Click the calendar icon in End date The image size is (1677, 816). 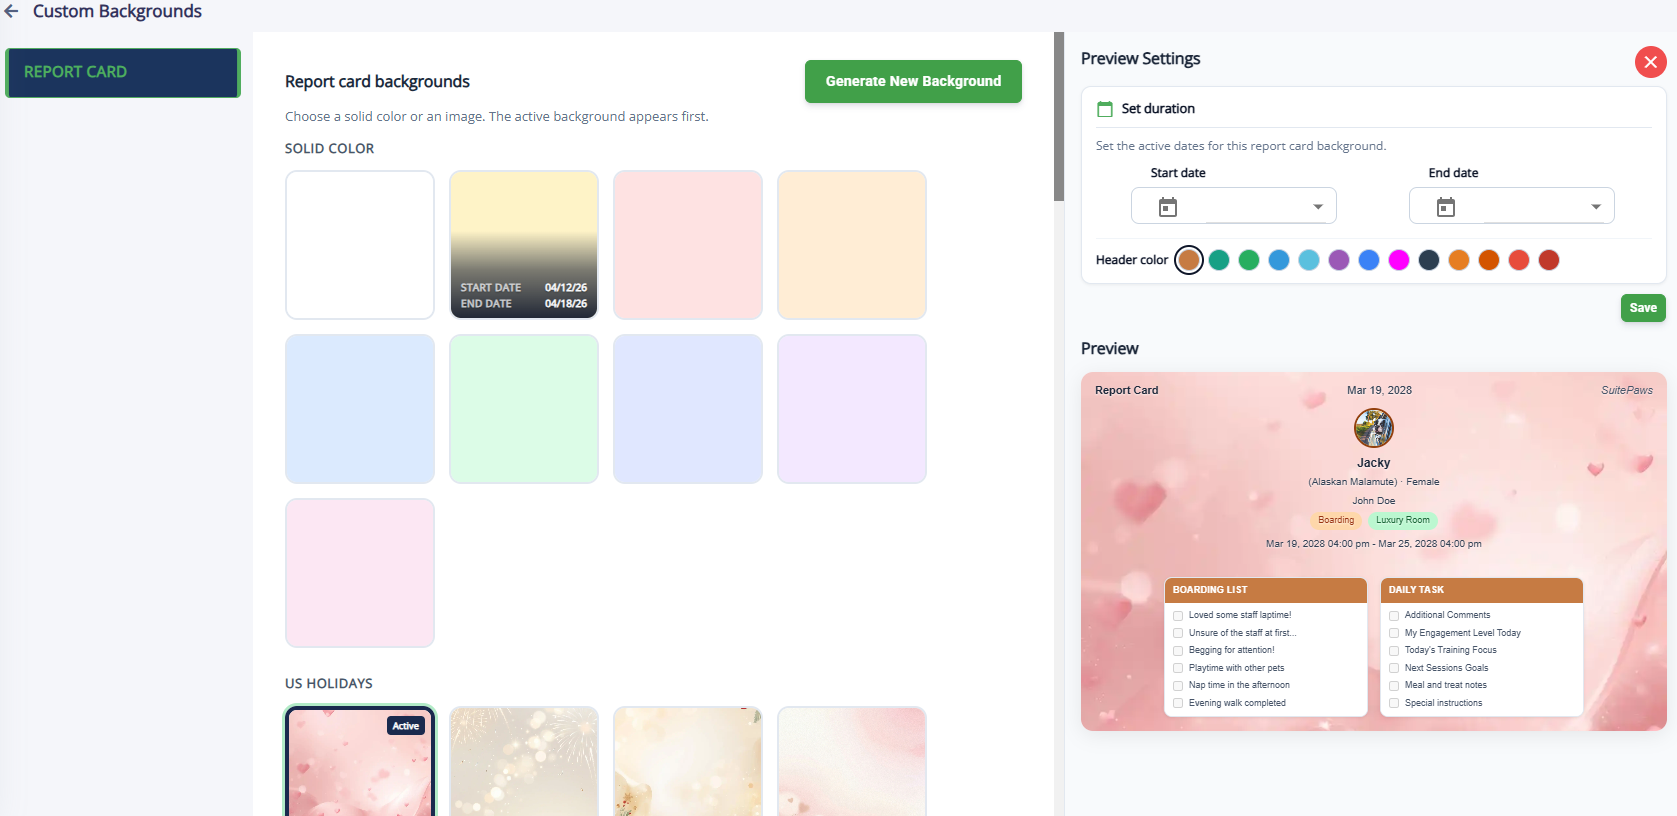1445,207
